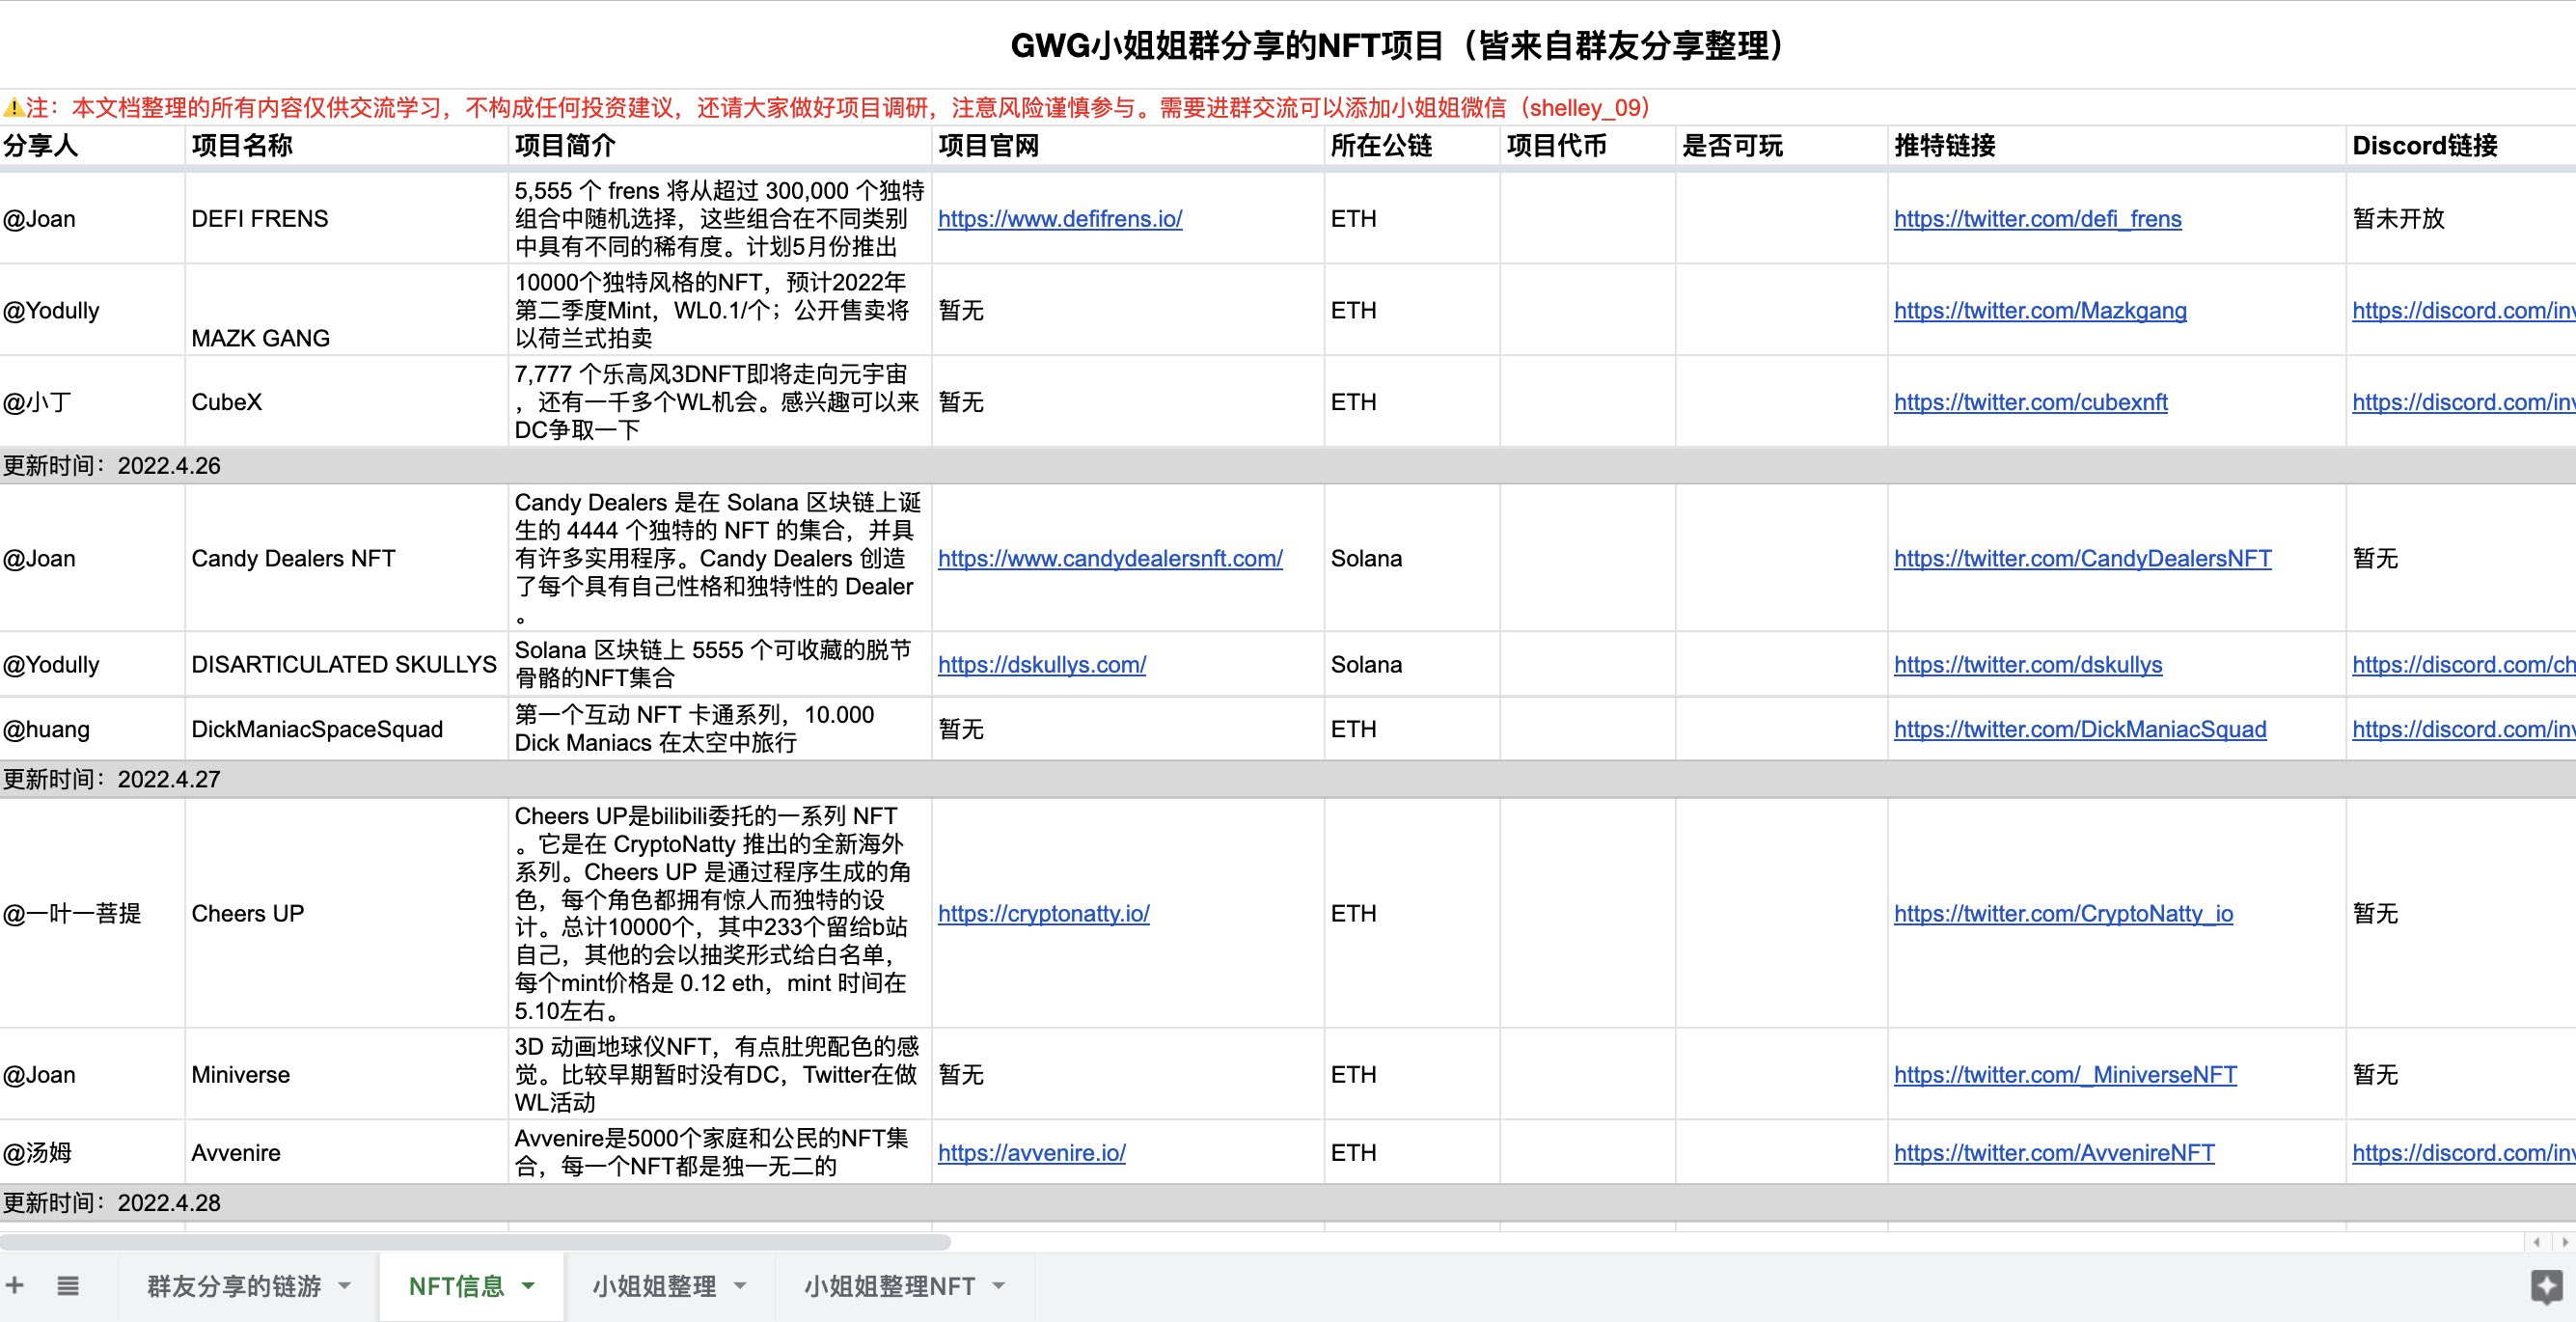Select the 项目代币 header cell
Screen dimensions: 2576x1322
click(1588, 146)
